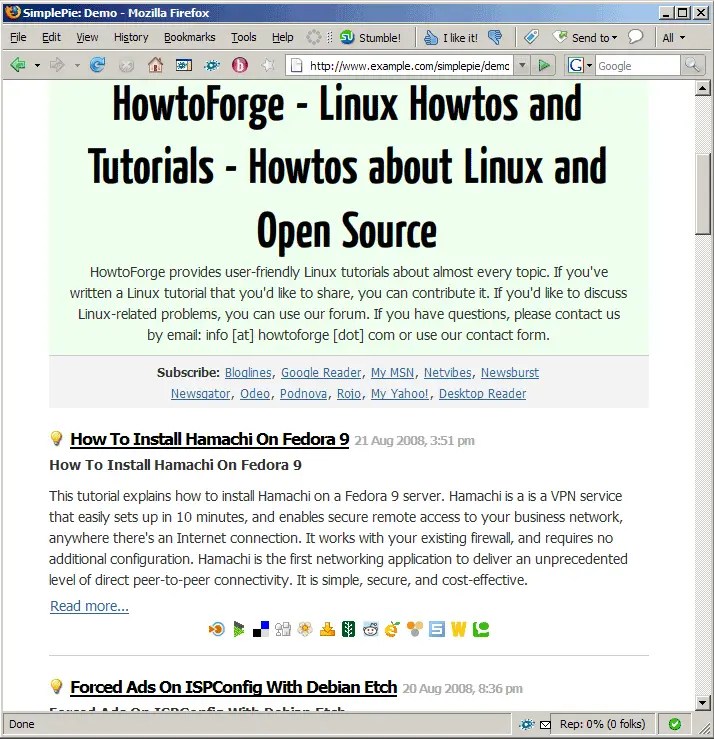Click the green Back arrow button
714x739 pixels.
coord(17,65)
